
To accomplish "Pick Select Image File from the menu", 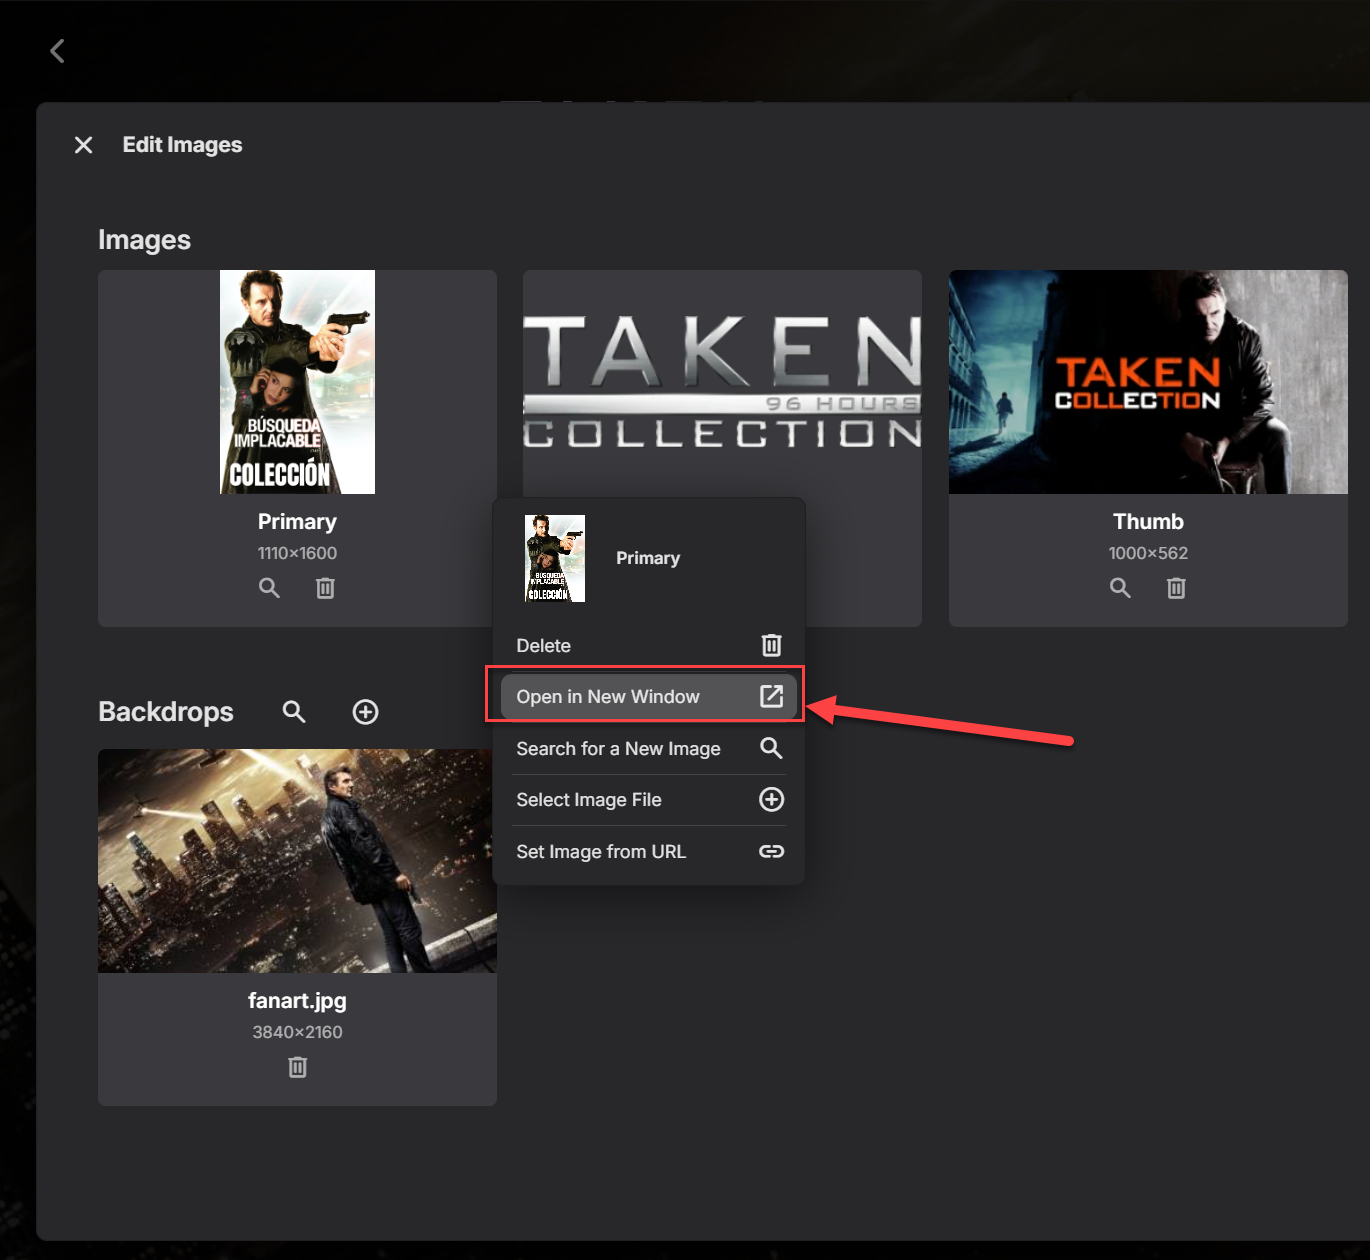I will [x=649, y=800].
